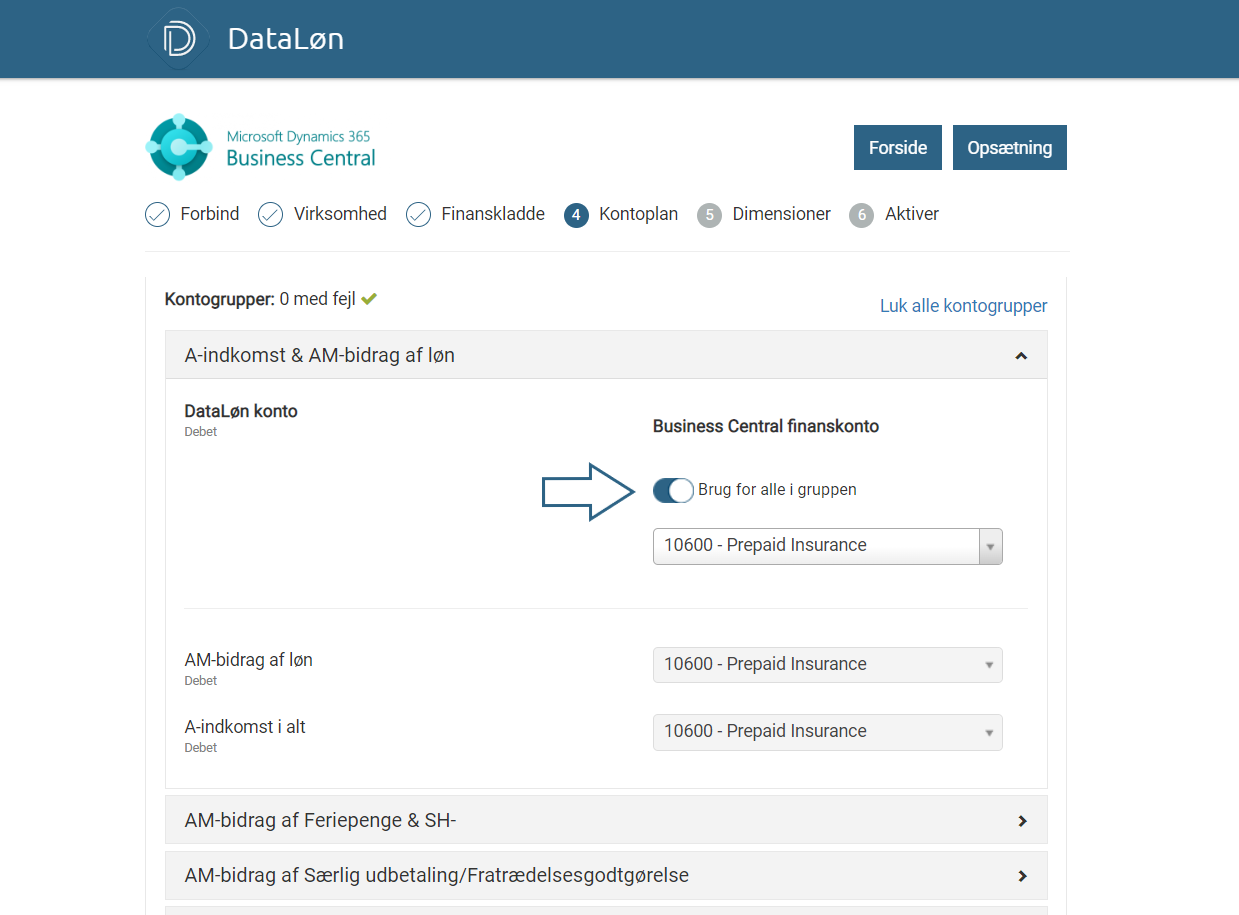
Task: Click Luk alle kontogrupper link
Action: point(964,306)
